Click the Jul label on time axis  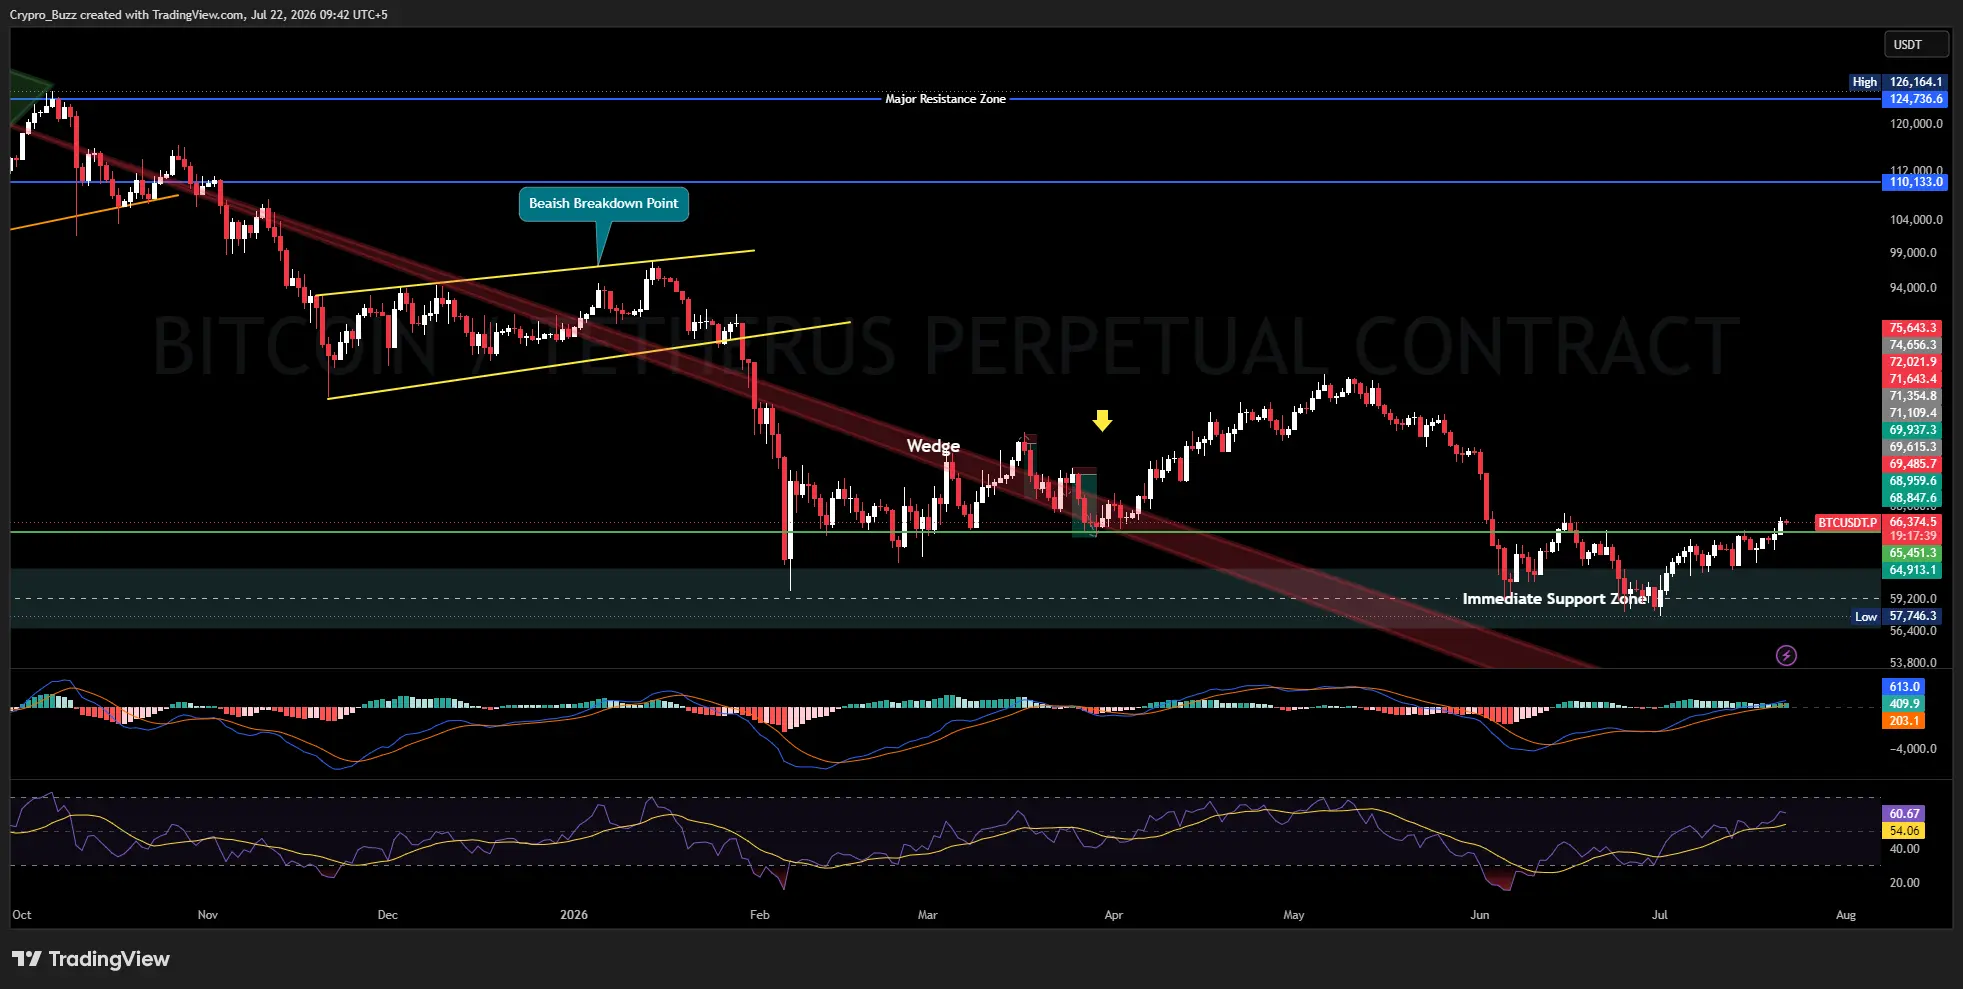[x=1660, y=915]
